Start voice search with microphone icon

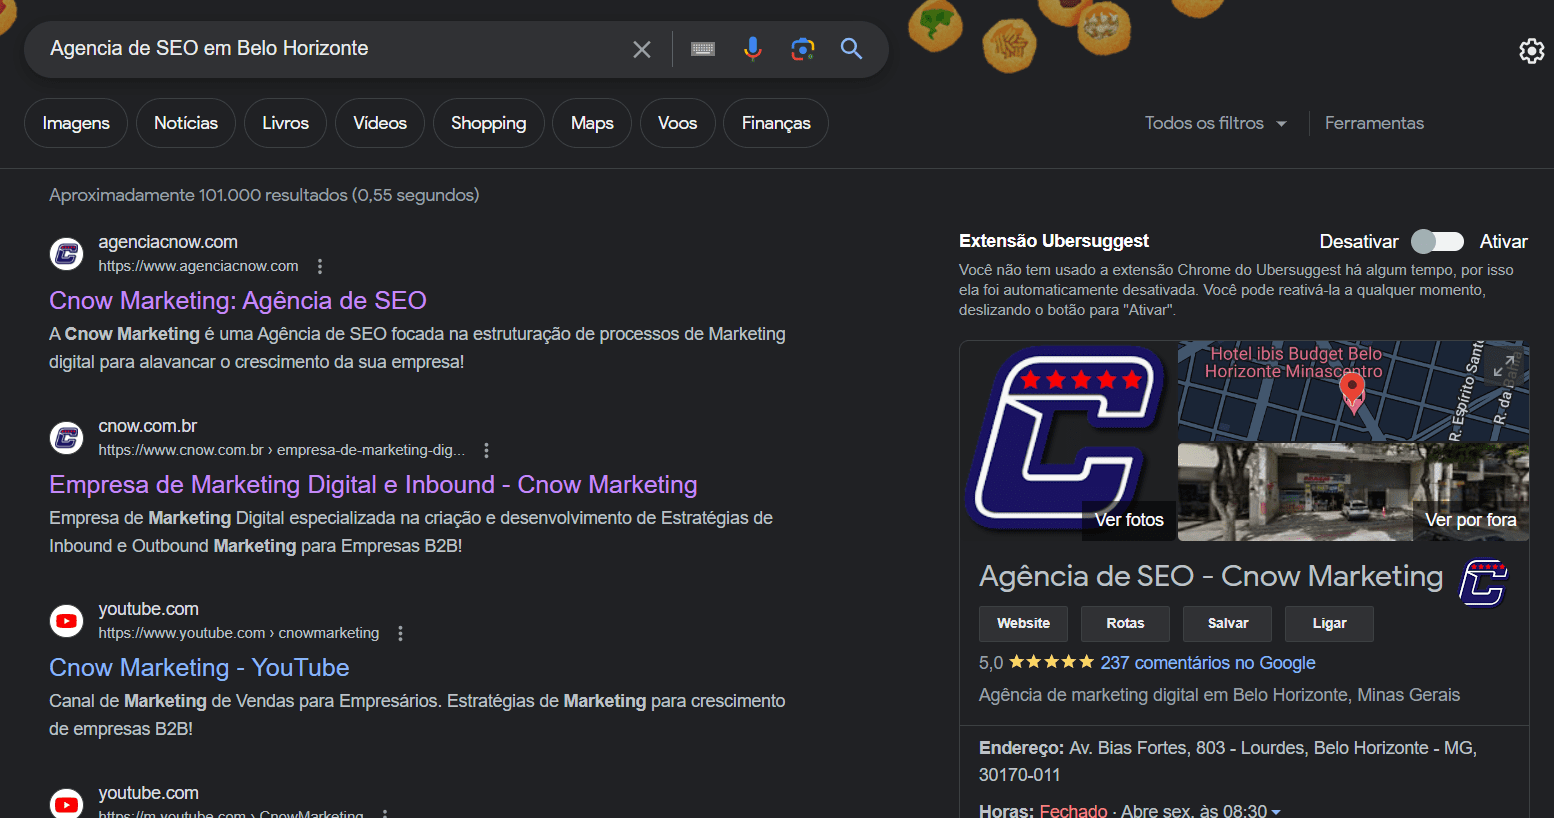coord(753,48)
